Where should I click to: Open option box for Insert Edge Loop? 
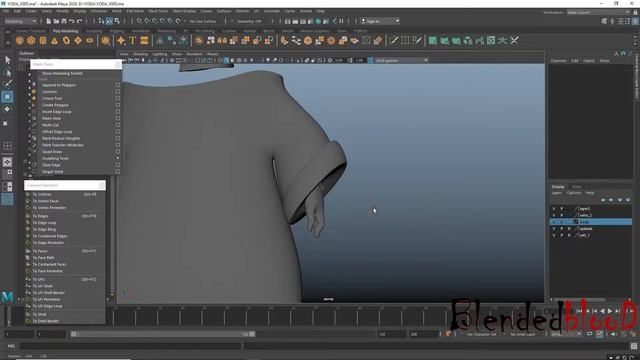tap(118, 111)
